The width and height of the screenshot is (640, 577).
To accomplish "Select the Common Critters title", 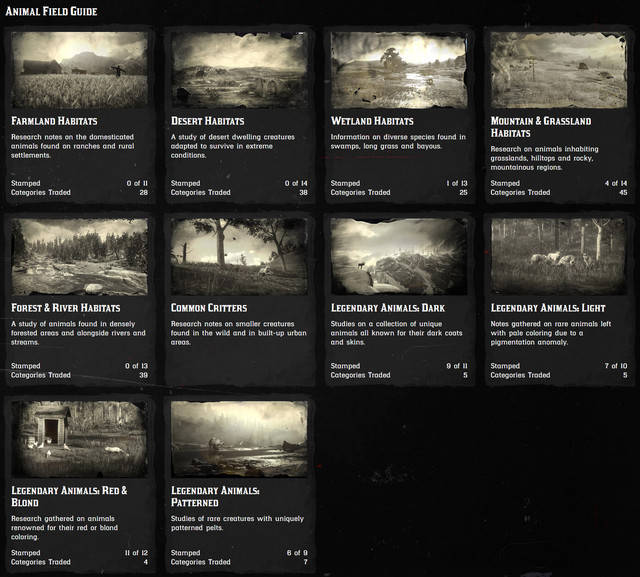I will [x=209, y=308].
